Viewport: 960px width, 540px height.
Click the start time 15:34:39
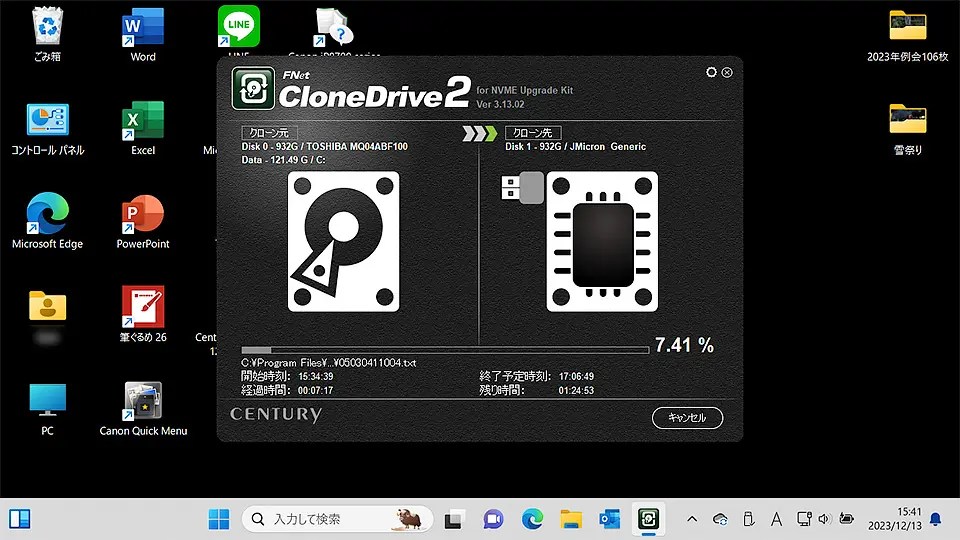(315, 377)
